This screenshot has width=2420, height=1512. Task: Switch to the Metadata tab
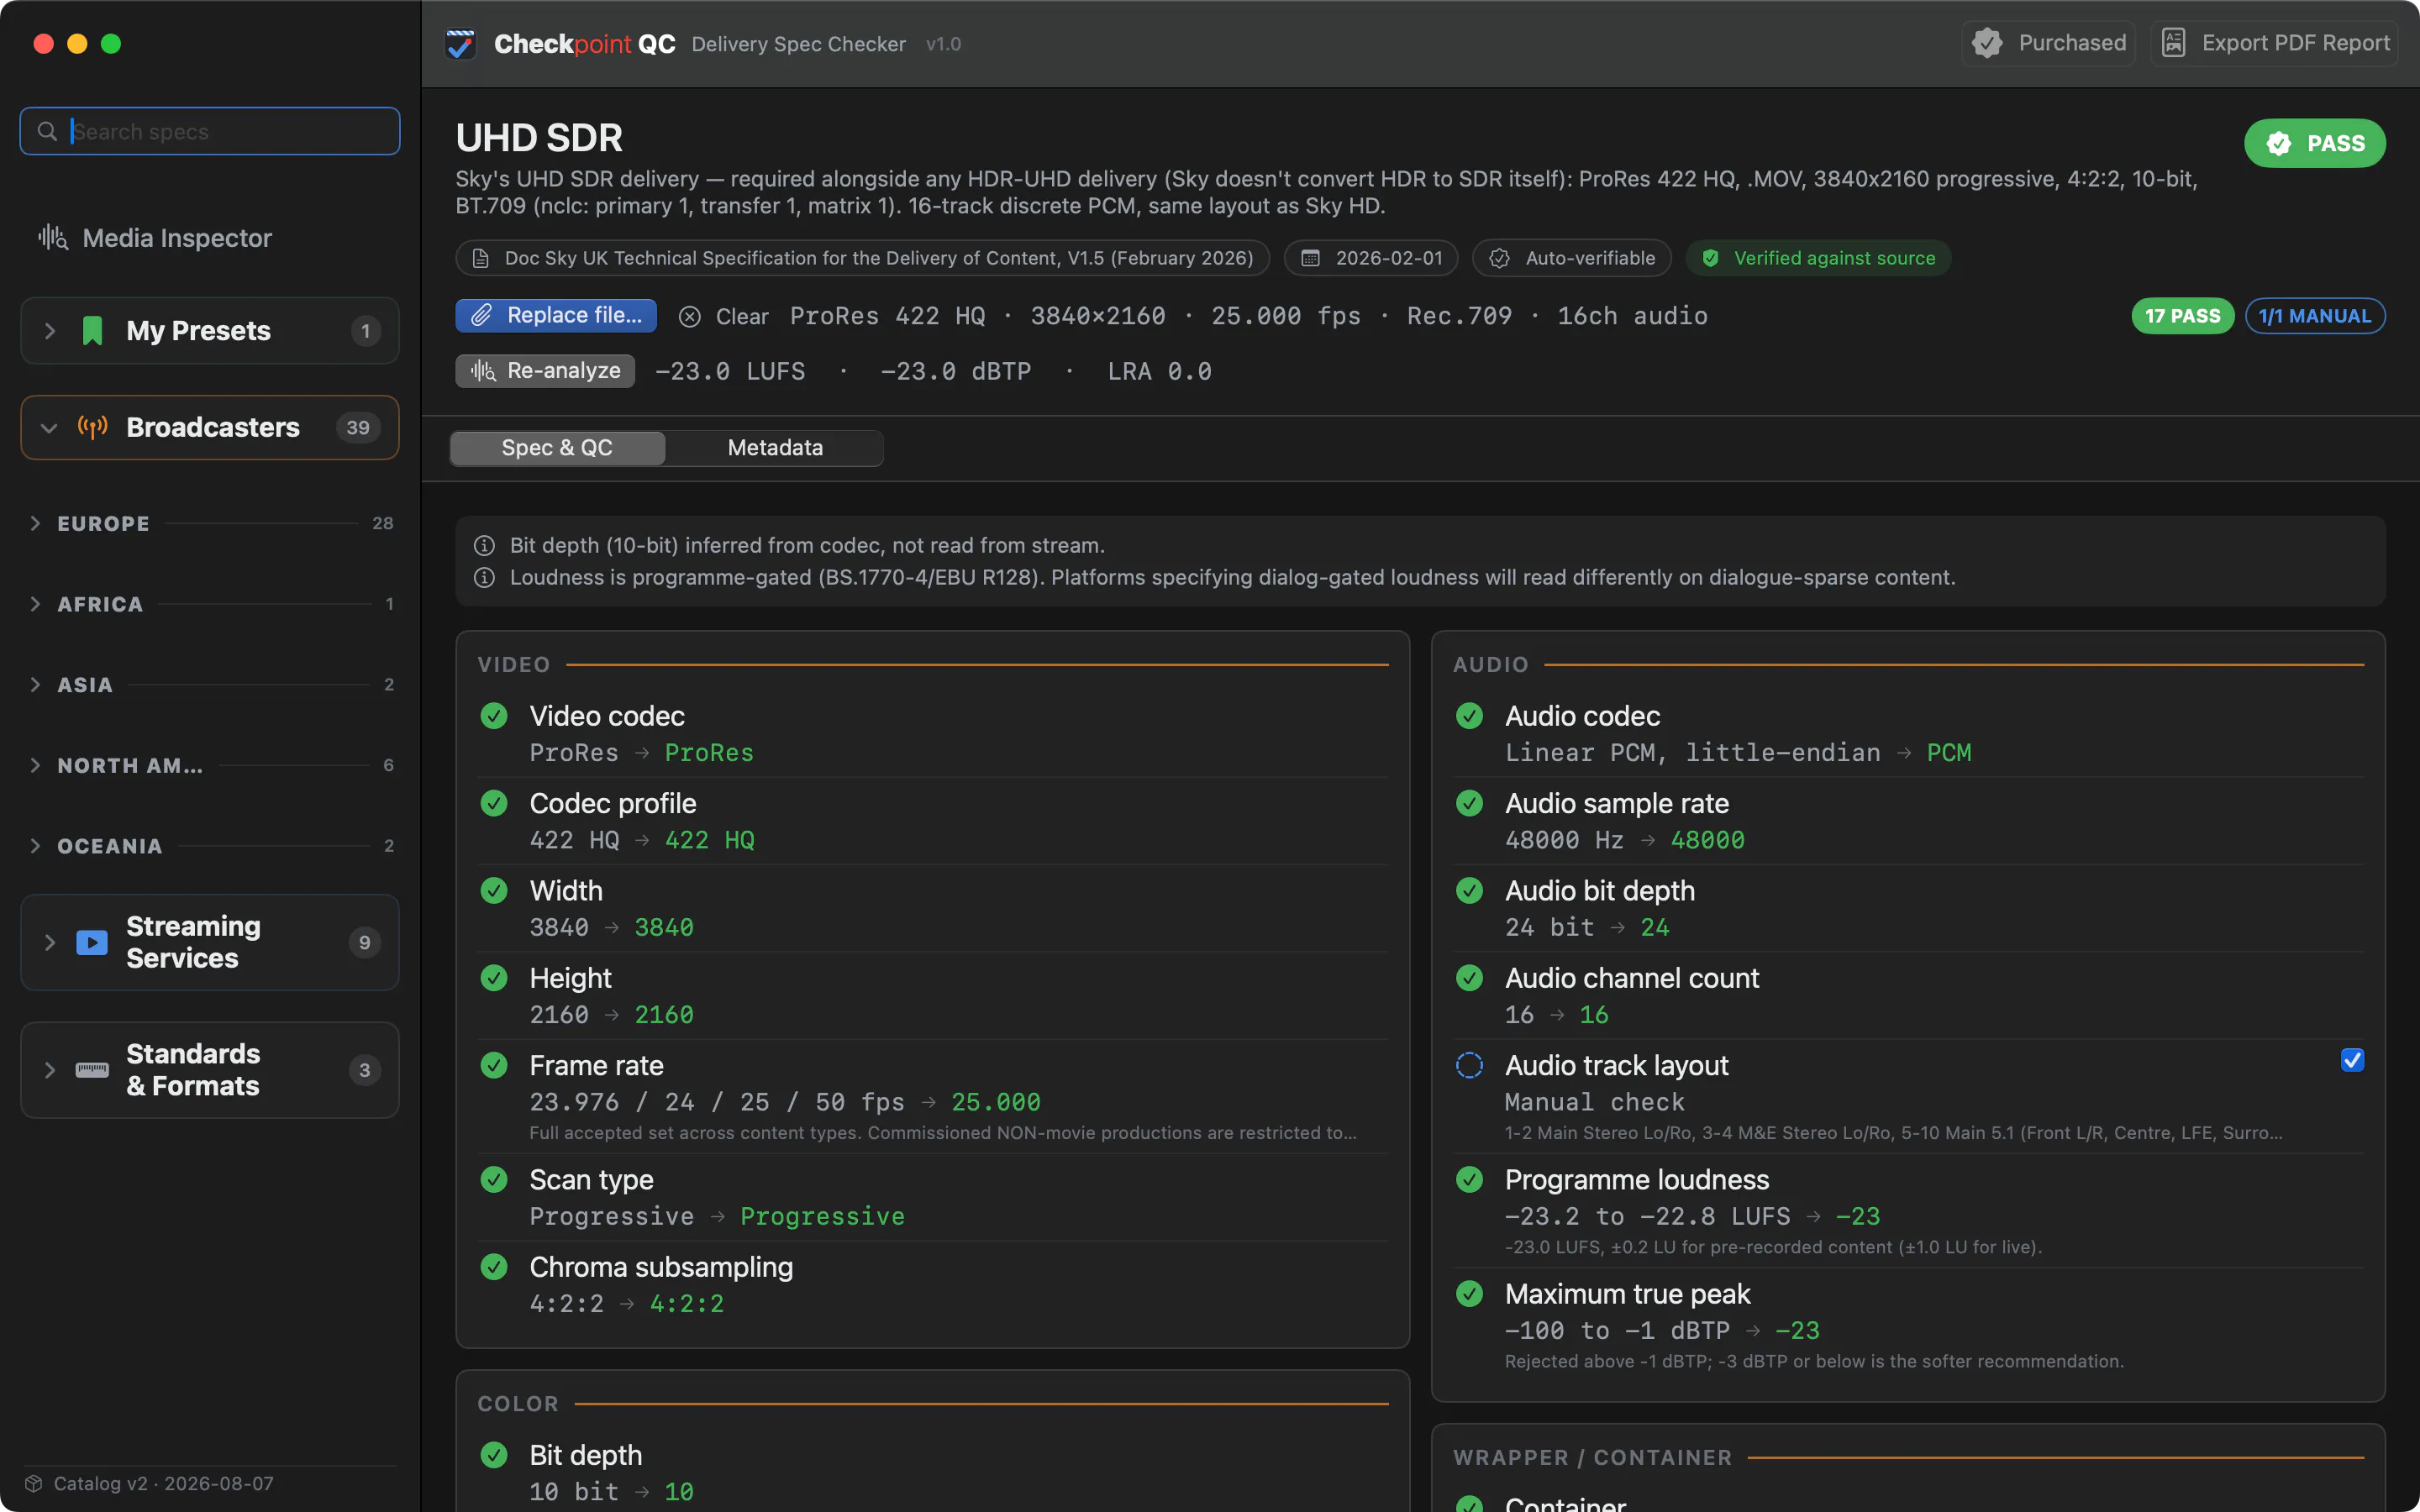[x=775, y=448]
